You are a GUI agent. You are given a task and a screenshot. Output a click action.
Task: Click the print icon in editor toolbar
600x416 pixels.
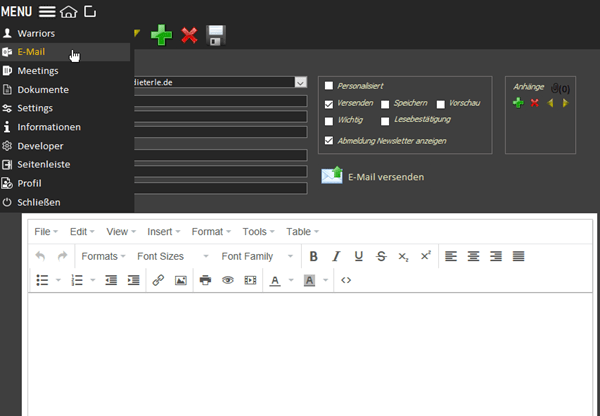pyautogui.click(x=205, y=280)
